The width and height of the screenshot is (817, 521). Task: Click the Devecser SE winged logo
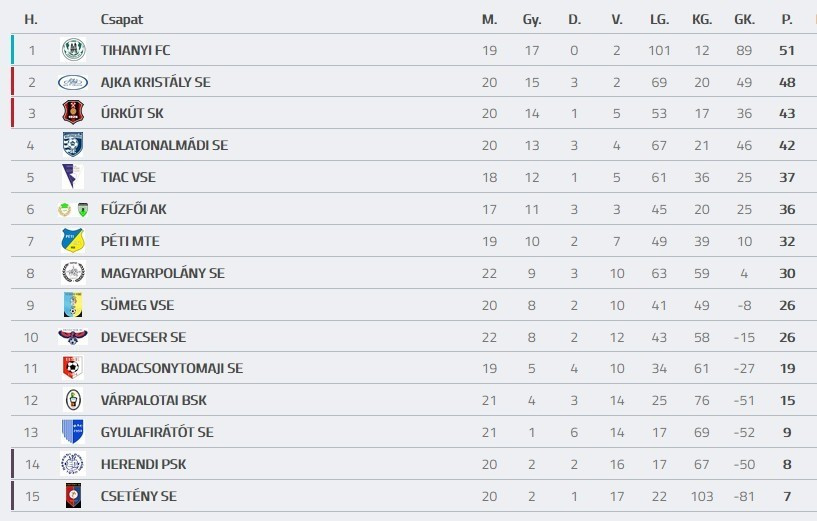[x=73, y=337]
